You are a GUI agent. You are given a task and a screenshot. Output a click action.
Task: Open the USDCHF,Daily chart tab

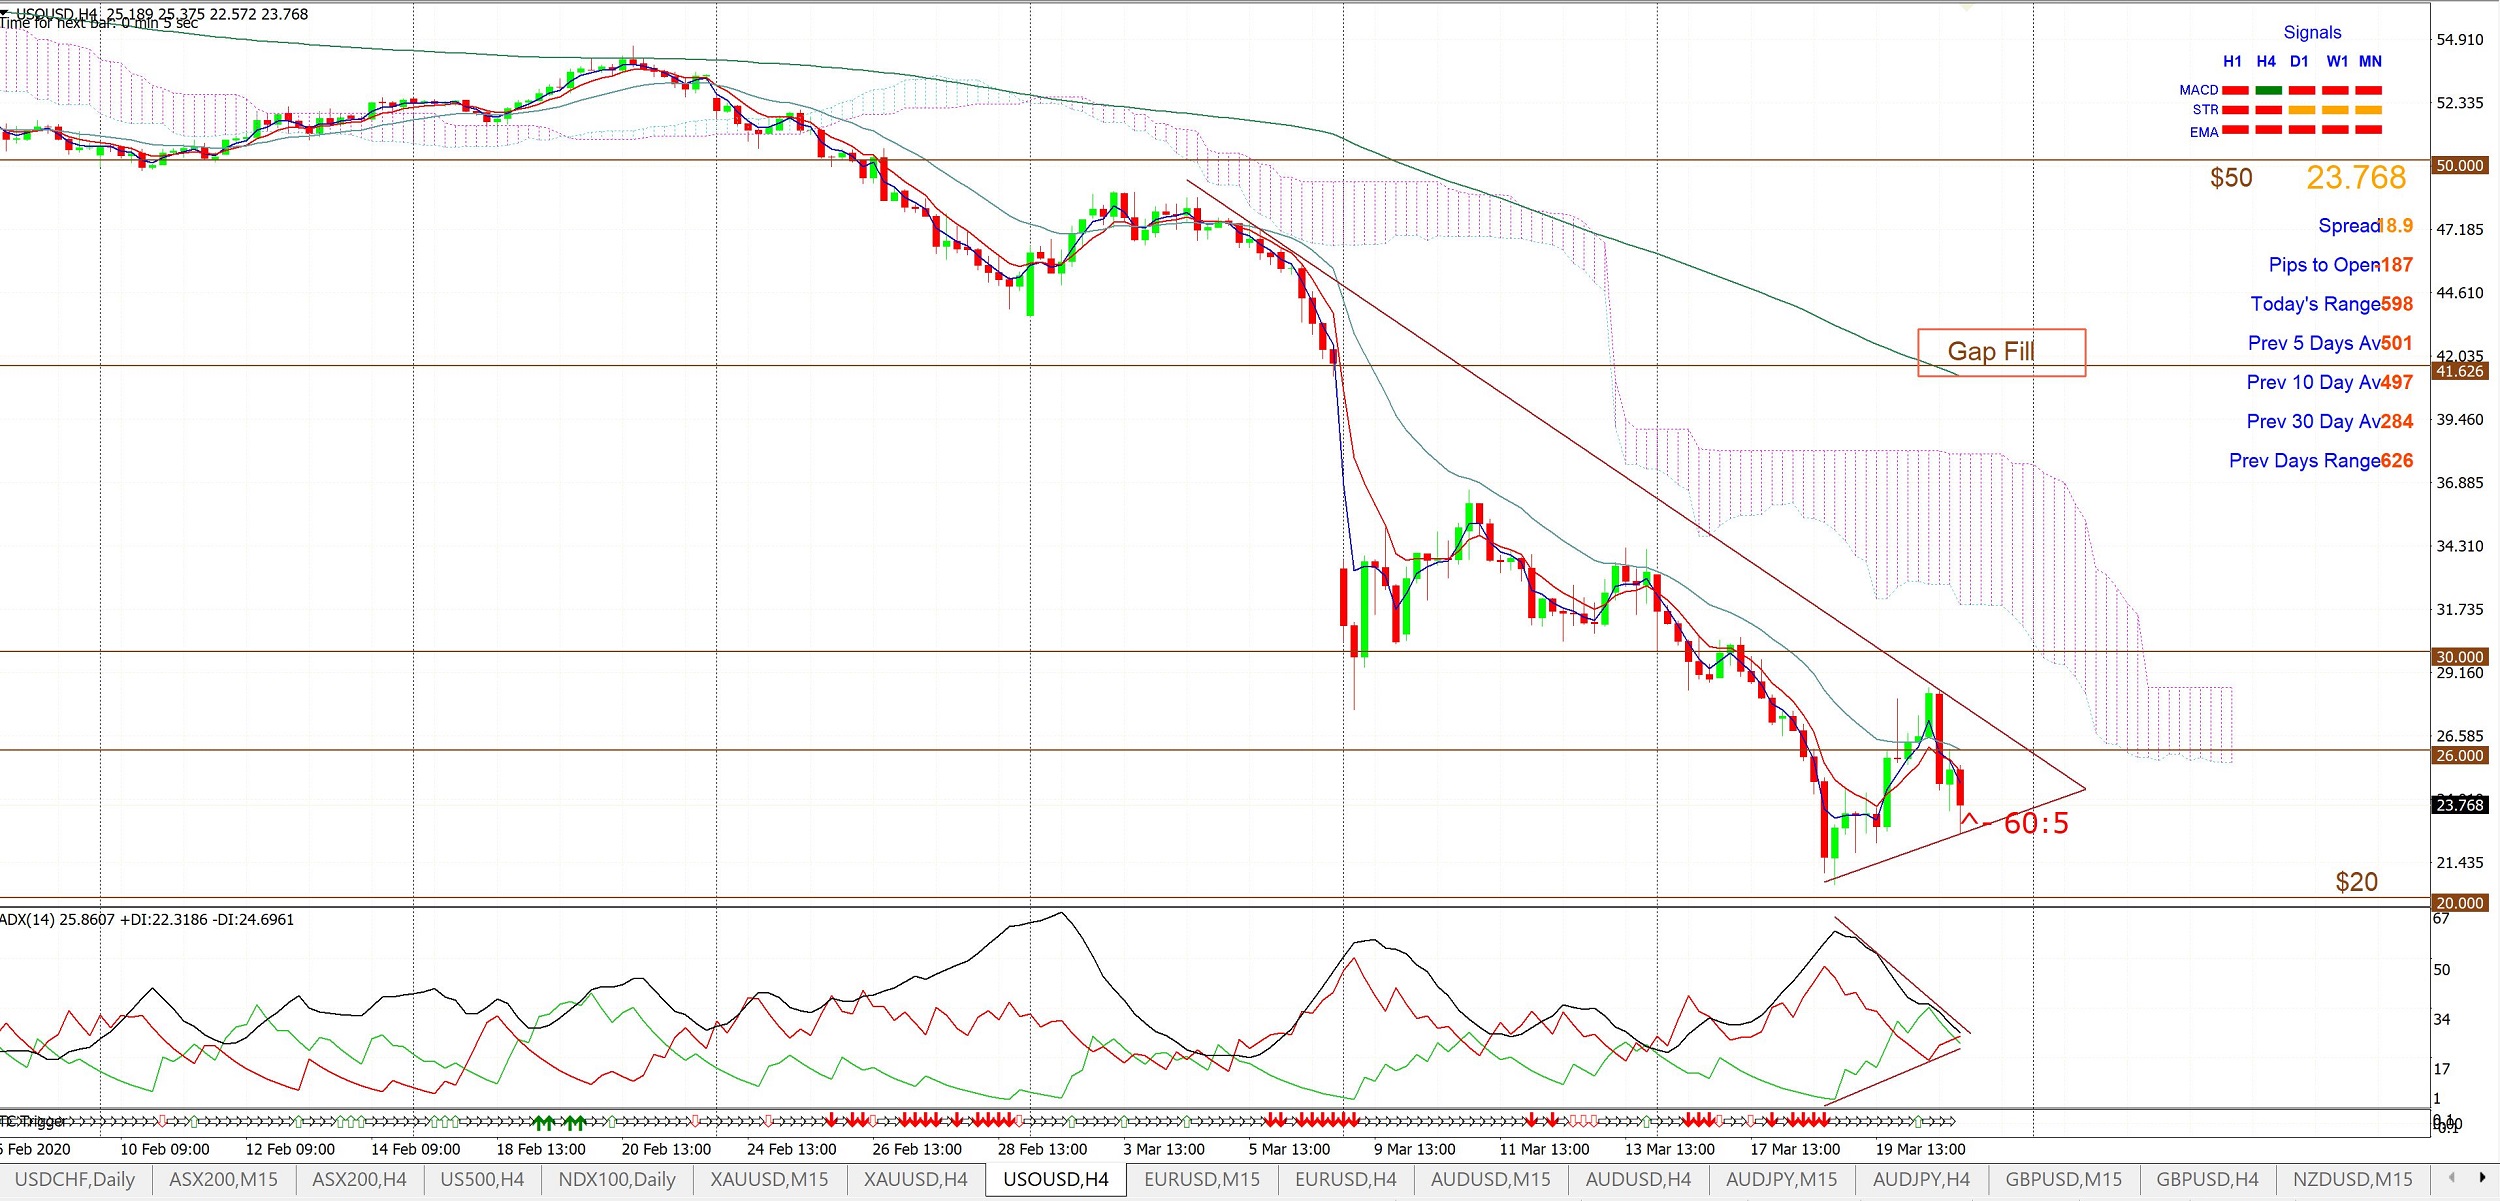coord(75,1179)
